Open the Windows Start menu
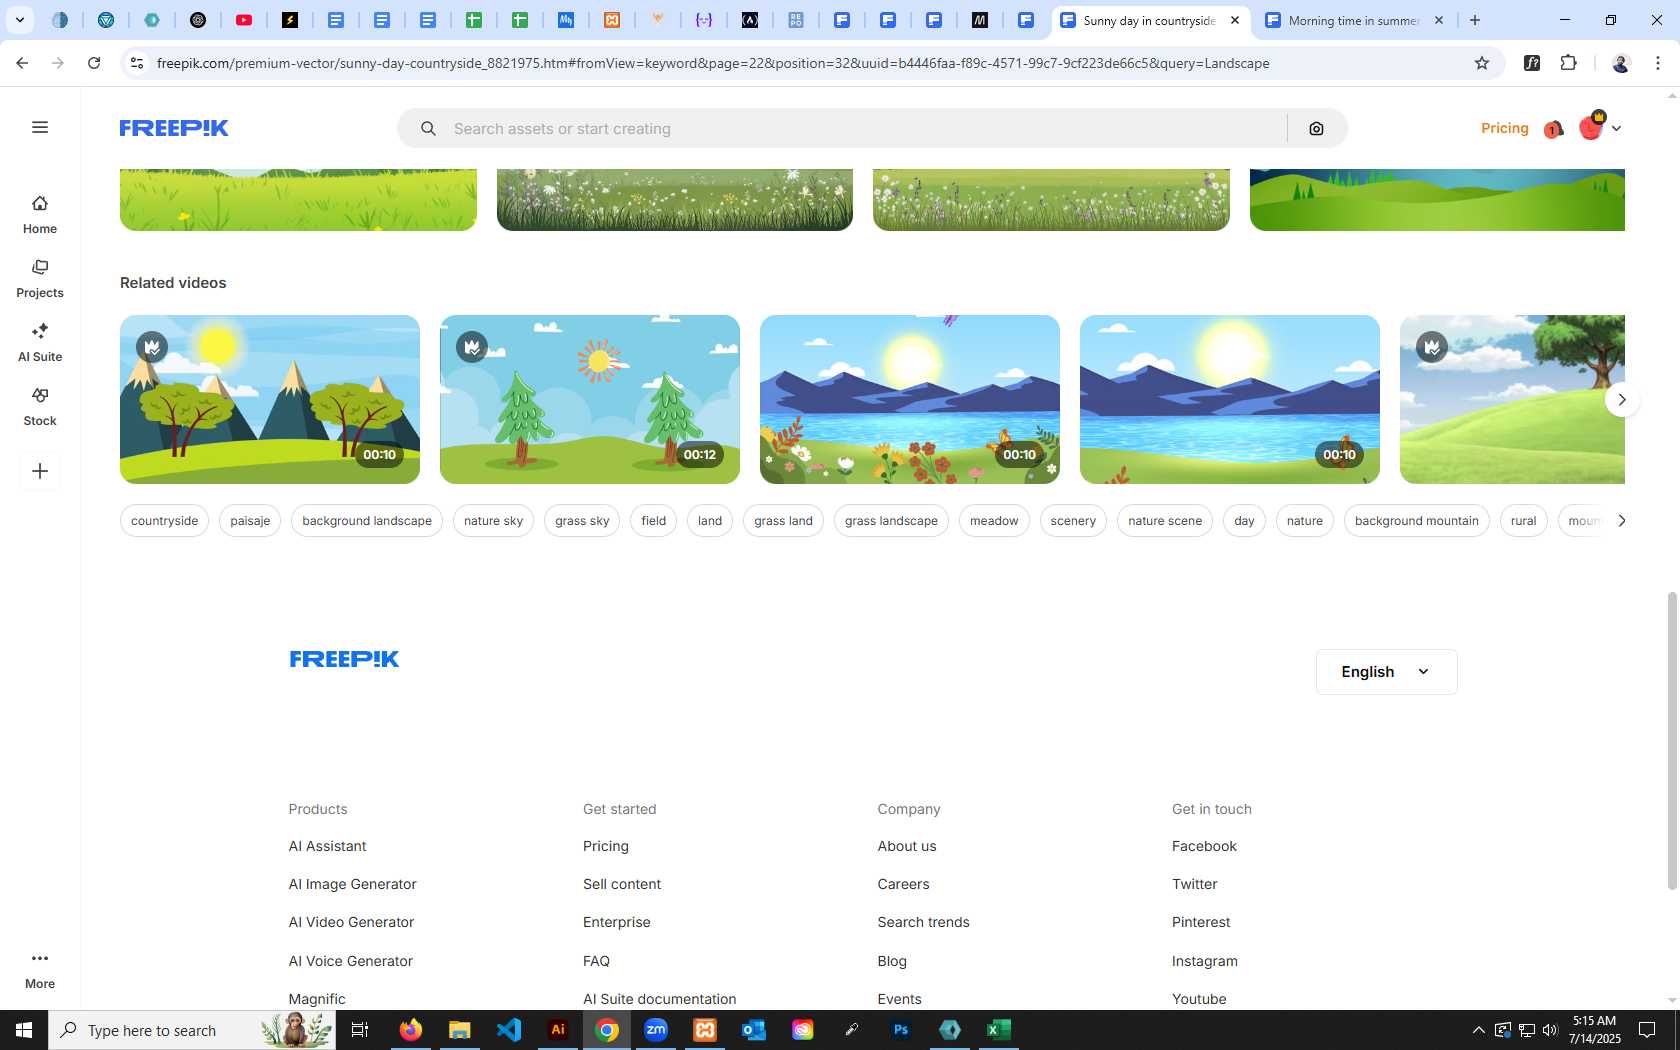Screen dimensions: 1680x1050 (x=24, y=1030)
